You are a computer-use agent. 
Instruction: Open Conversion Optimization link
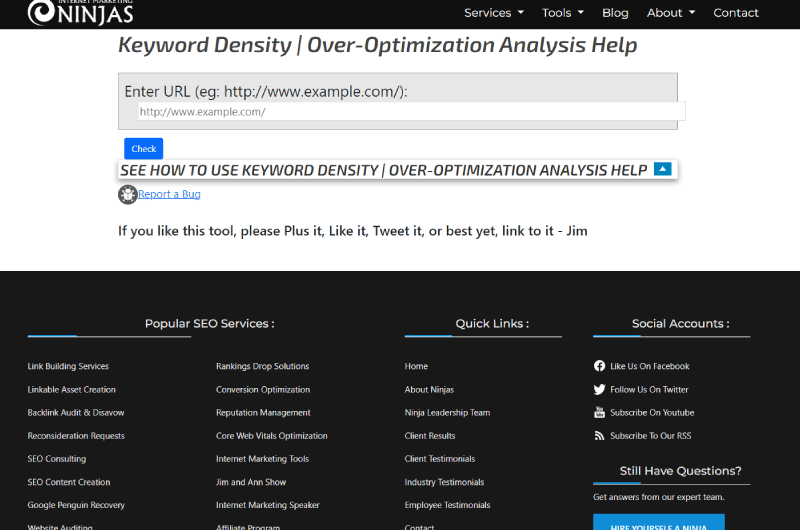[x=263, y=390]
